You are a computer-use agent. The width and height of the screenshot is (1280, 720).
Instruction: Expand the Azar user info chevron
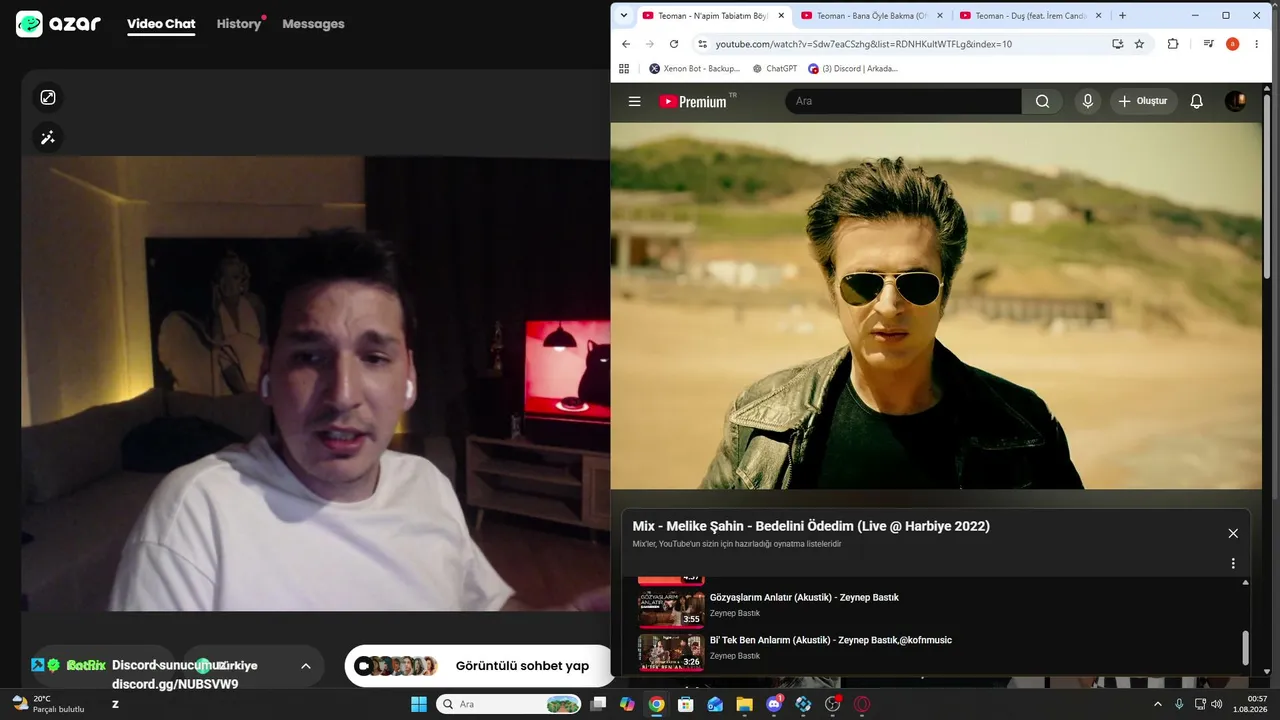tap(306, 666)
